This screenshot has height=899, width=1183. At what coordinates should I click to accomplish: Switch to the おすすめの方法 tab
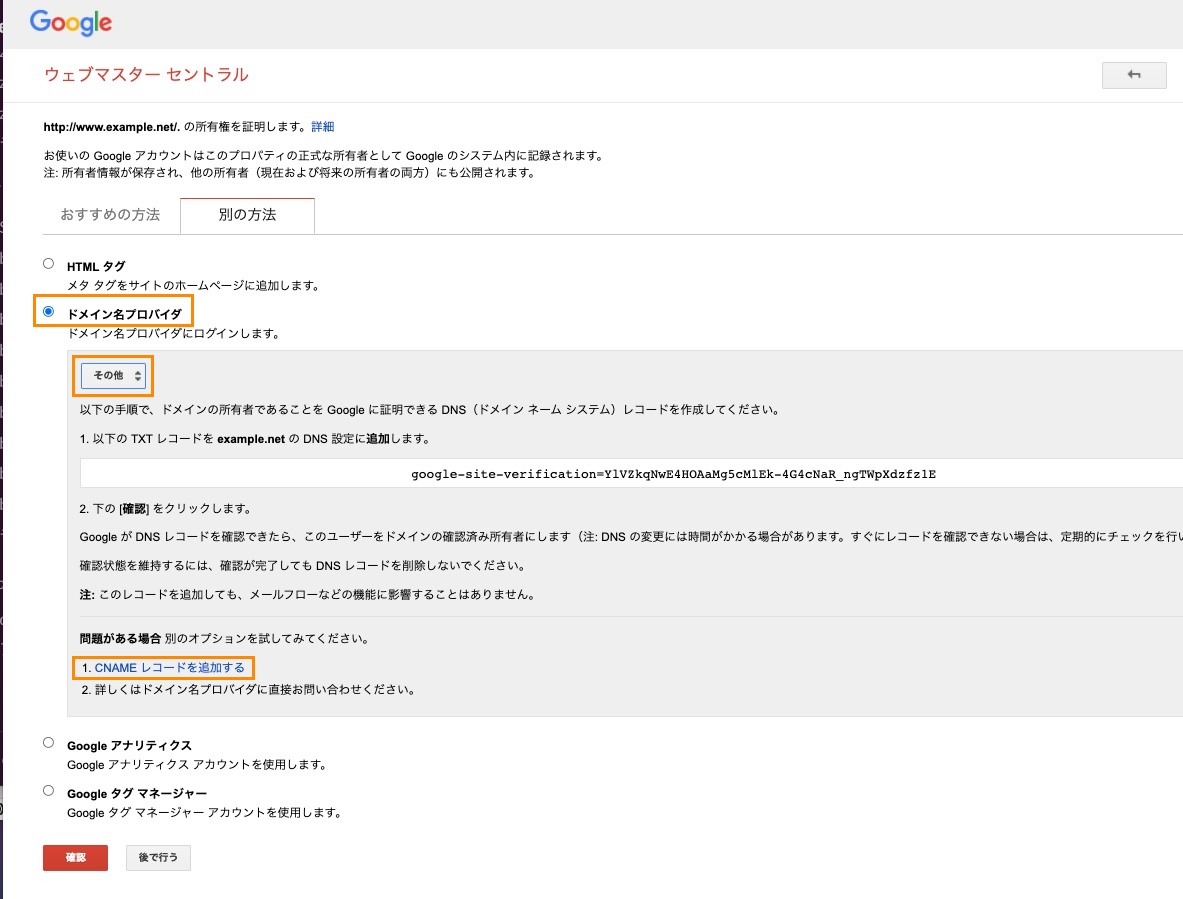pyautogui.click(x=110, y=215)
